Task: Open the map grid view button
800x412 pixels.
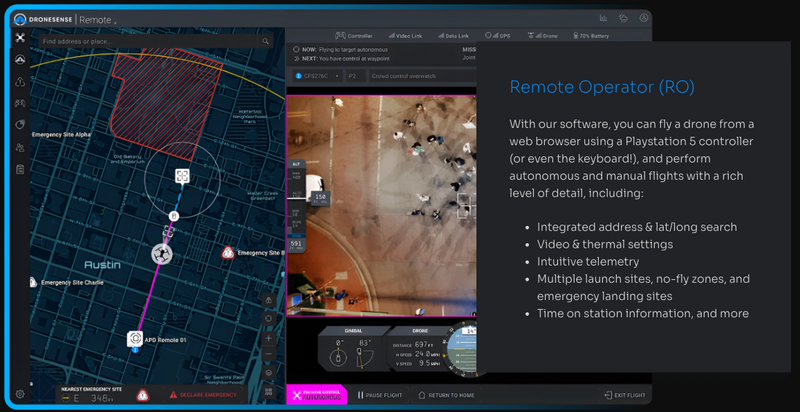Action: coord(268,392)
